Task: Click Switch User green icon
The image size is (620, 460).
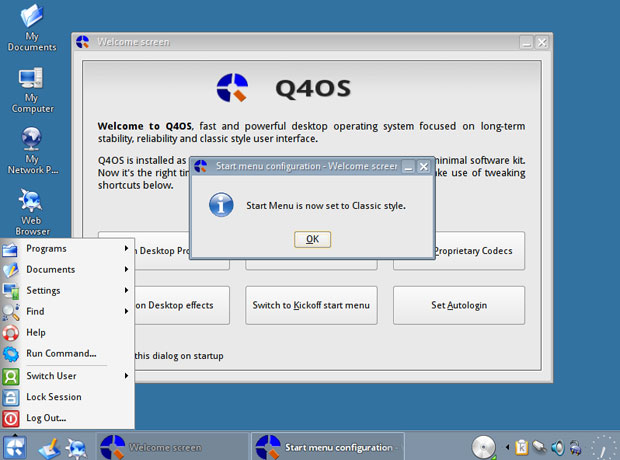Action: point(10,377)
